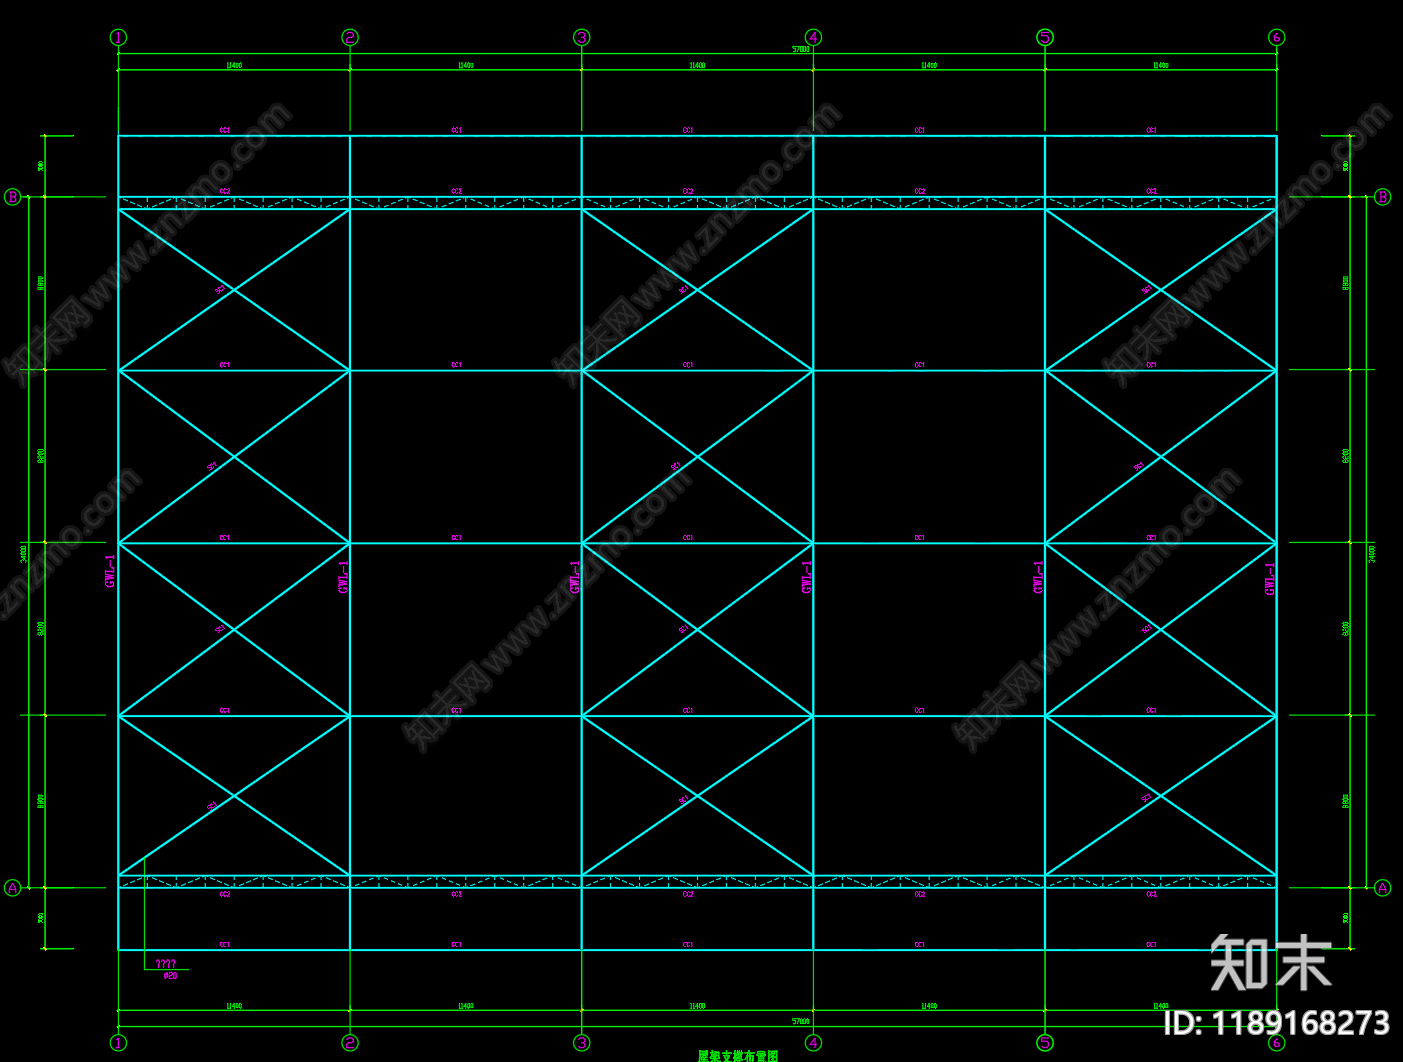Image resolution: width=1403 pixels, height=1062 pixels.
Task: Select axis bubble A on the right side
Action: 1383,888
